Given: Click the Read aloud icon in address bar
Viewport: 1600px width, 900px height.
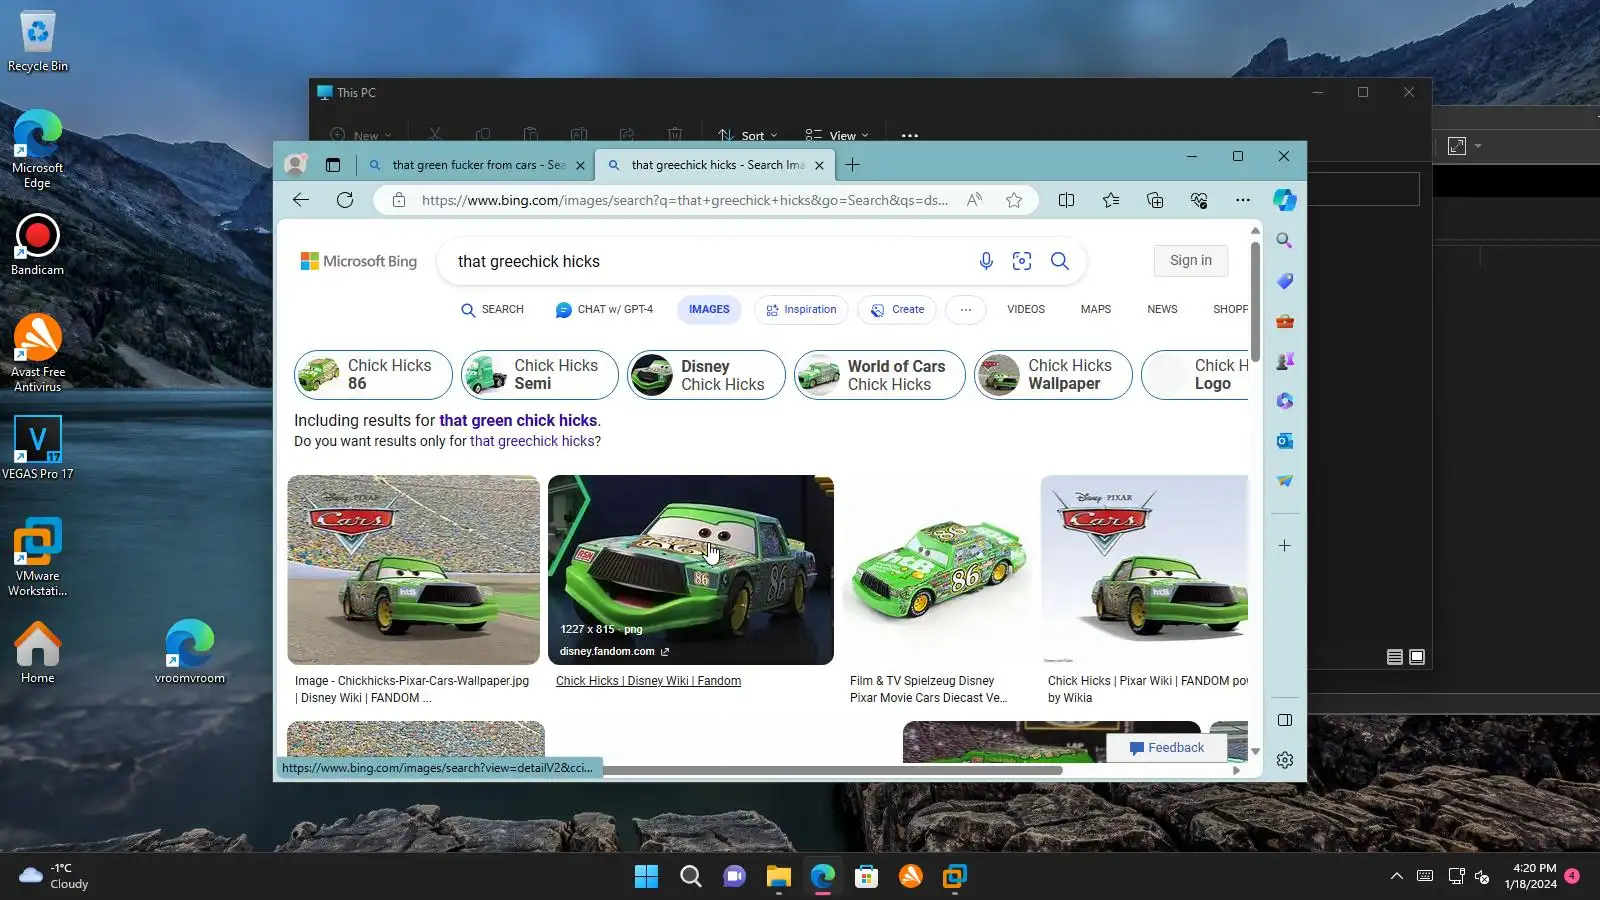Looking at the screenshot, I should [x=974, y=200].
